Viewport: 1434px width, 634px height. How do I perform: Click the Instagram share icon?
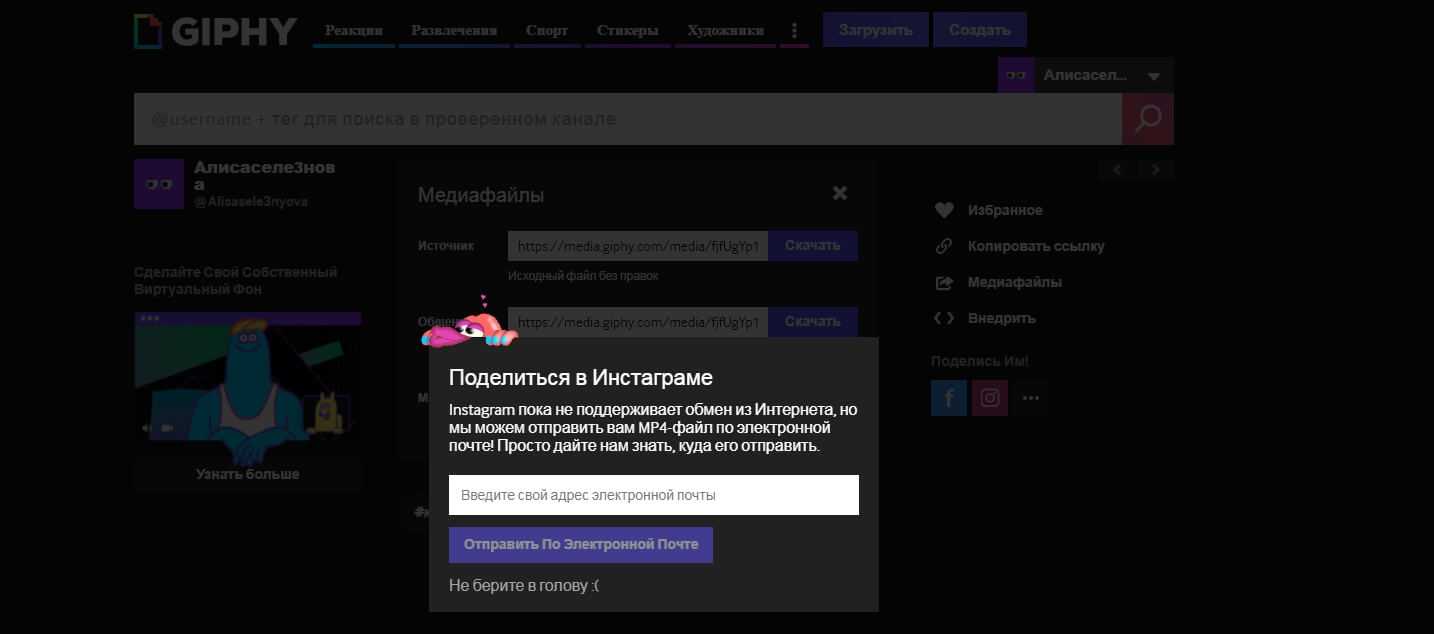tap(989, 398)
